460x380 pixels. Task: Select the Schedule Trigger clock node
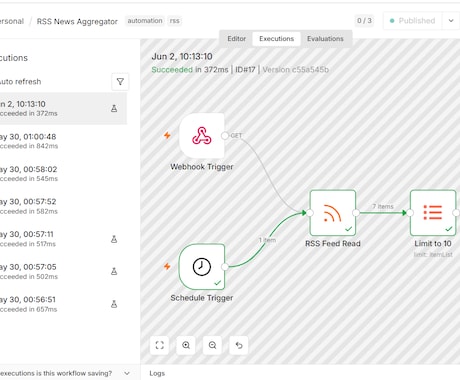click(x=202, y=267)
